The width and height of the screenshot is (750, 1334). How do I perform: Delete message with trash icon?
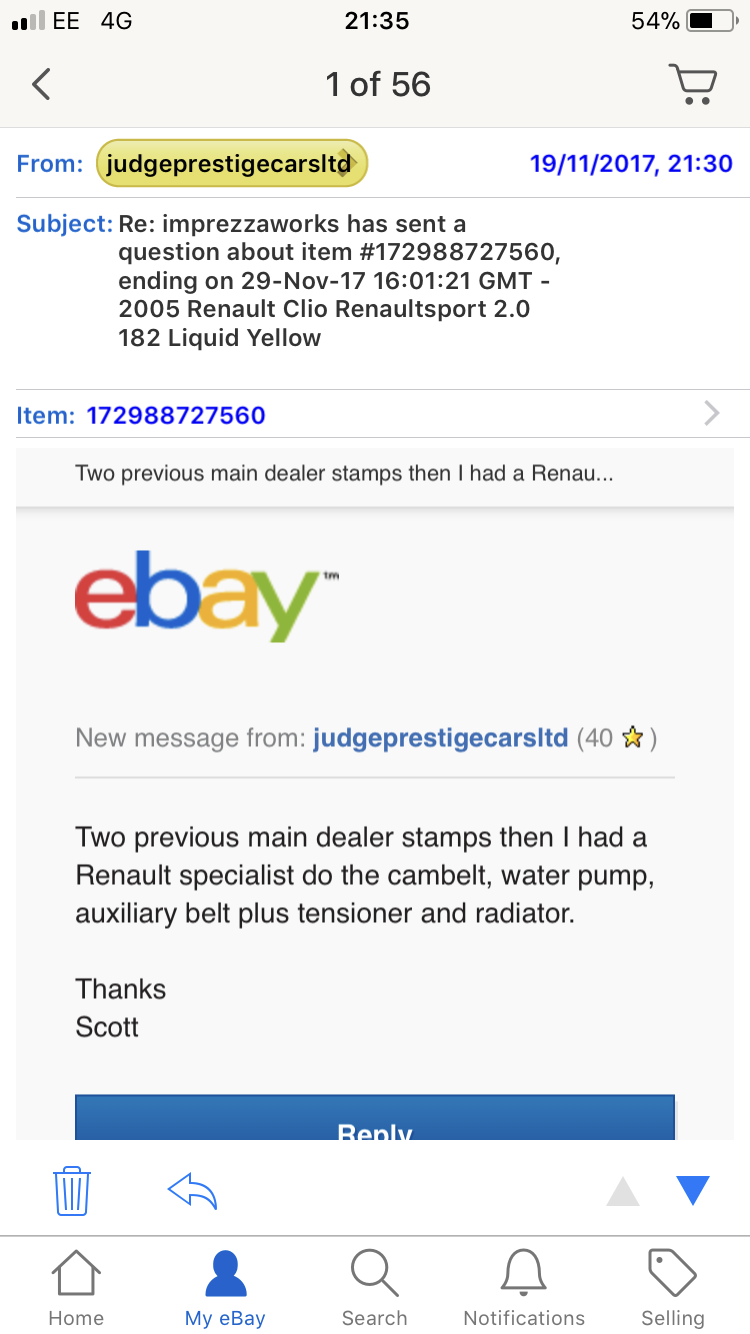(x=72, y=1190)
